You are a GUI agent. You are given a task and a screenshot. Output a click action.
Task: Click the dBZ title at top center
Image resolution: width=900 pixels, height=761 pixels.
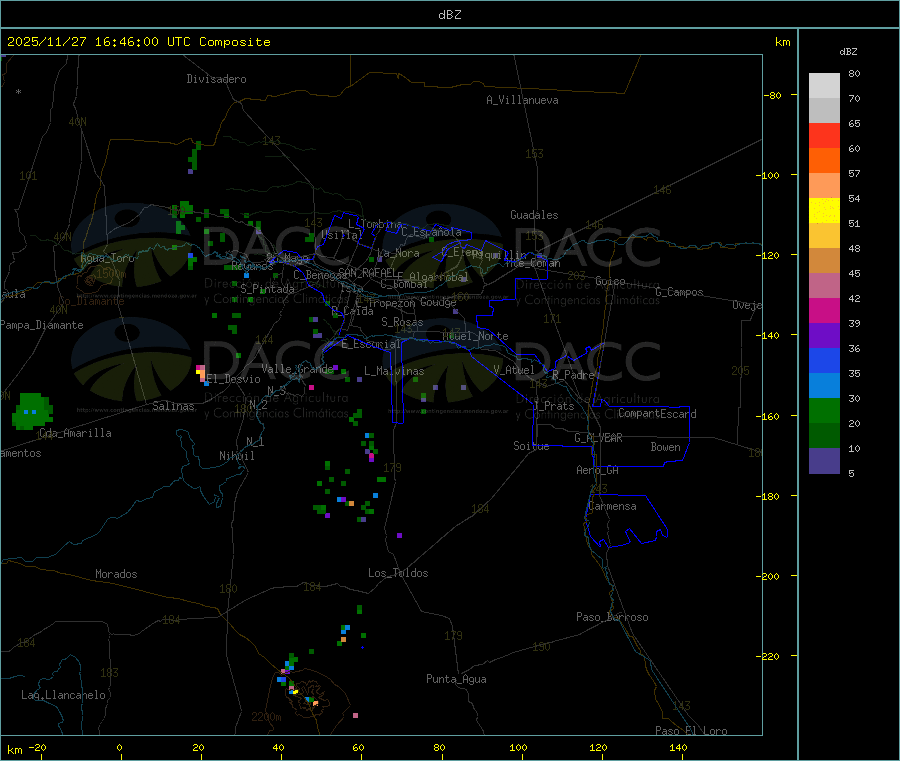(x=449, y=15)
